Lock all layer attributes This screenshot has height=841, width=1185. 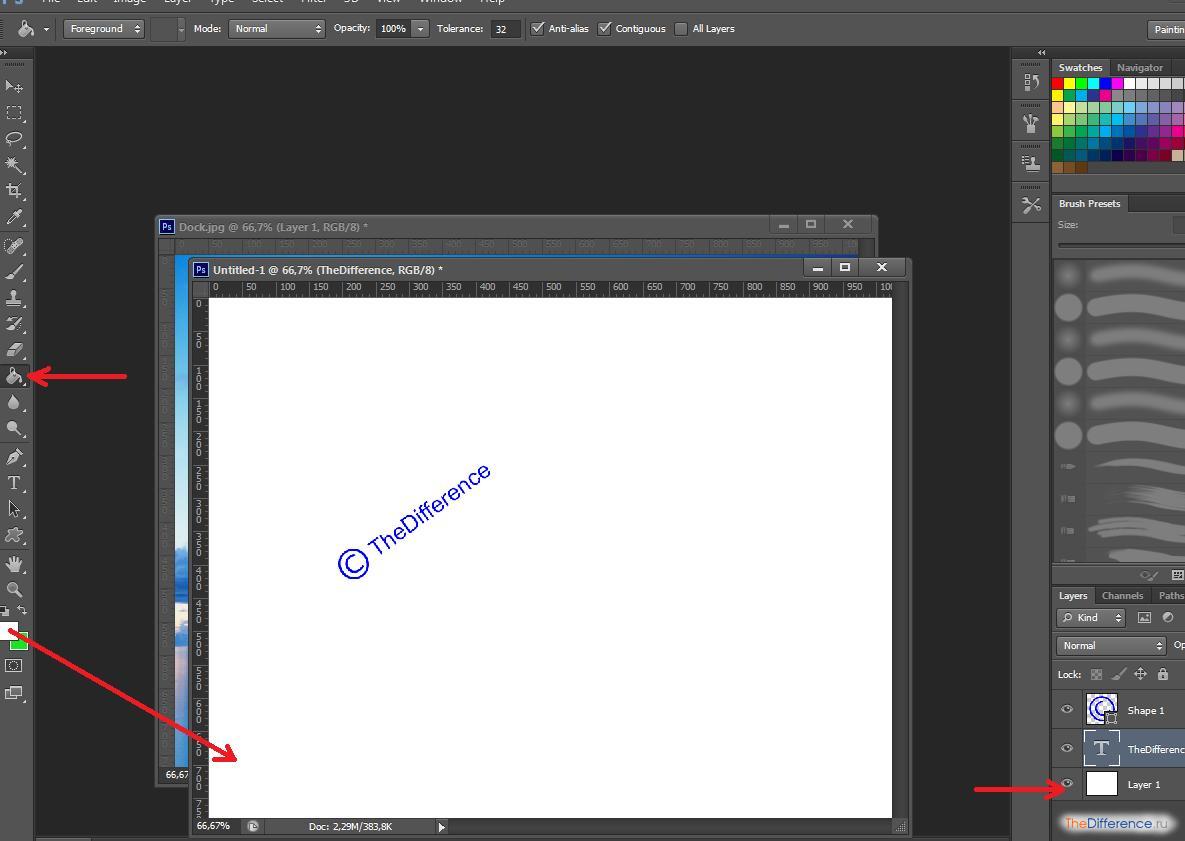point(1162,674)
